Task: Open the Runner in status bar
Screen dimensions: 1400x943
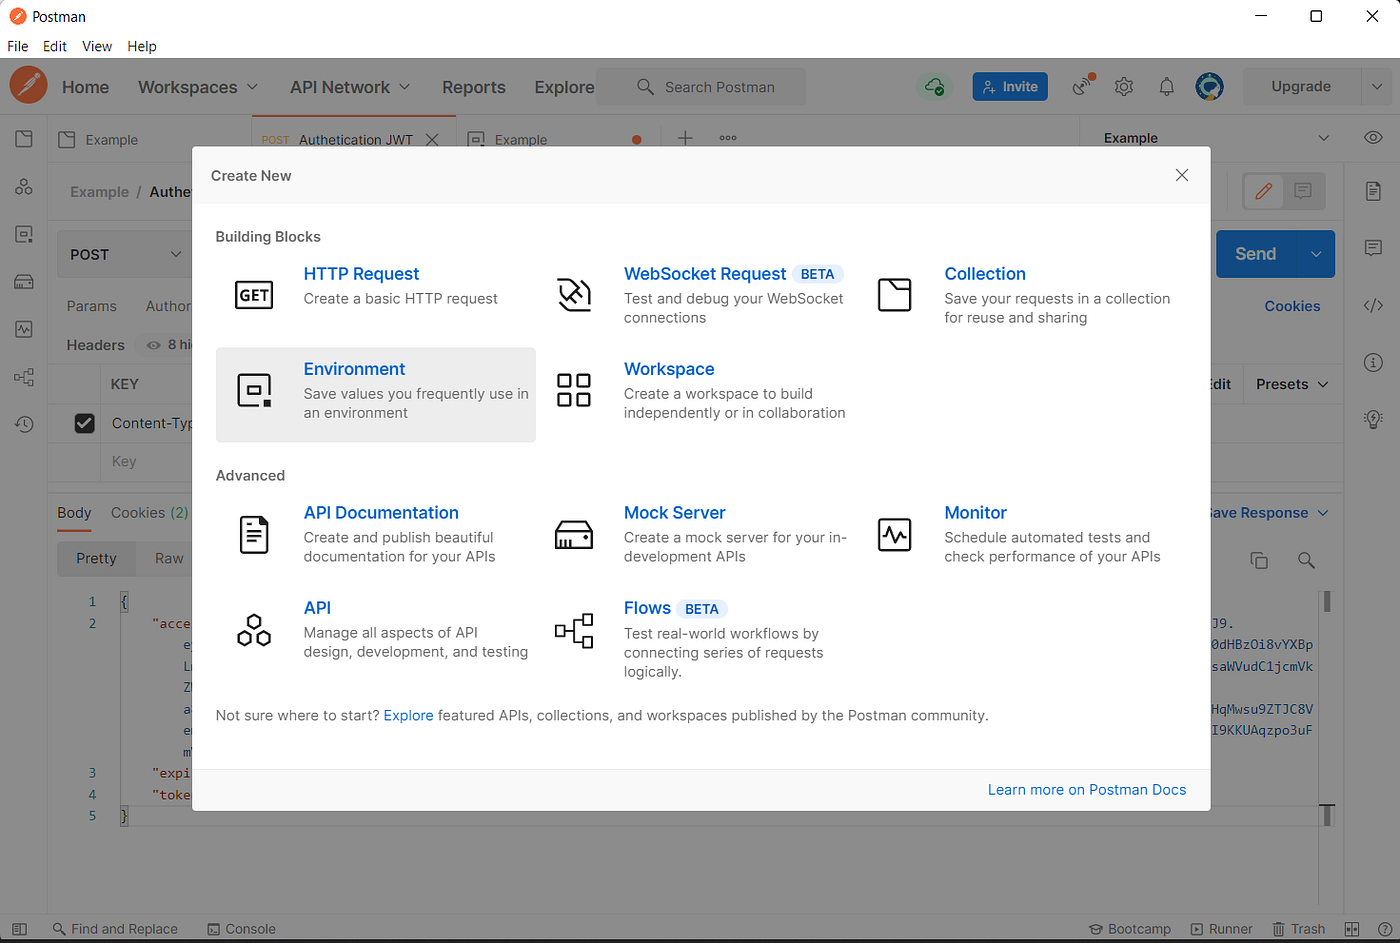Action: [x=1221, y=929]
